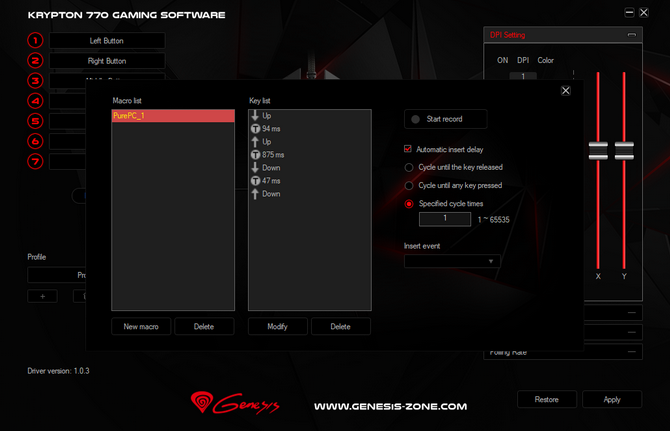Open the Right Button assignment
This screenshot has width=670, height=431.
(107, 61)
